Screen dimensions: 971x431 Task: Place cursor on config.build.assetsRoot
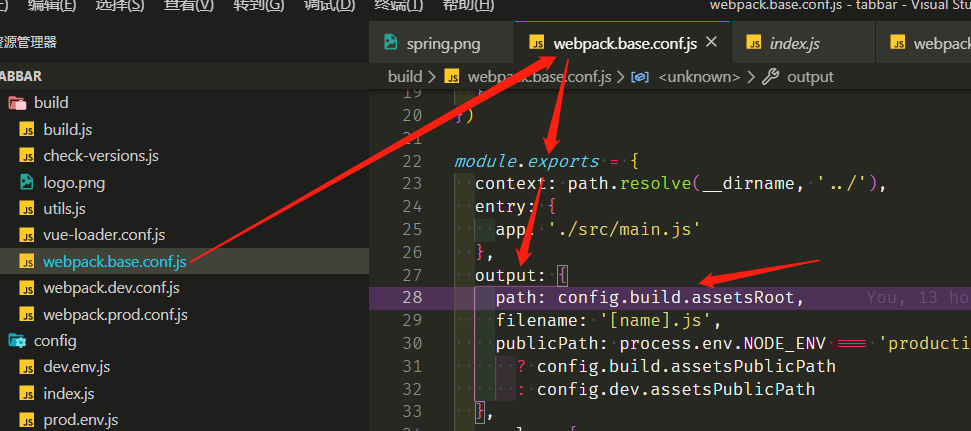click(676, 298)
